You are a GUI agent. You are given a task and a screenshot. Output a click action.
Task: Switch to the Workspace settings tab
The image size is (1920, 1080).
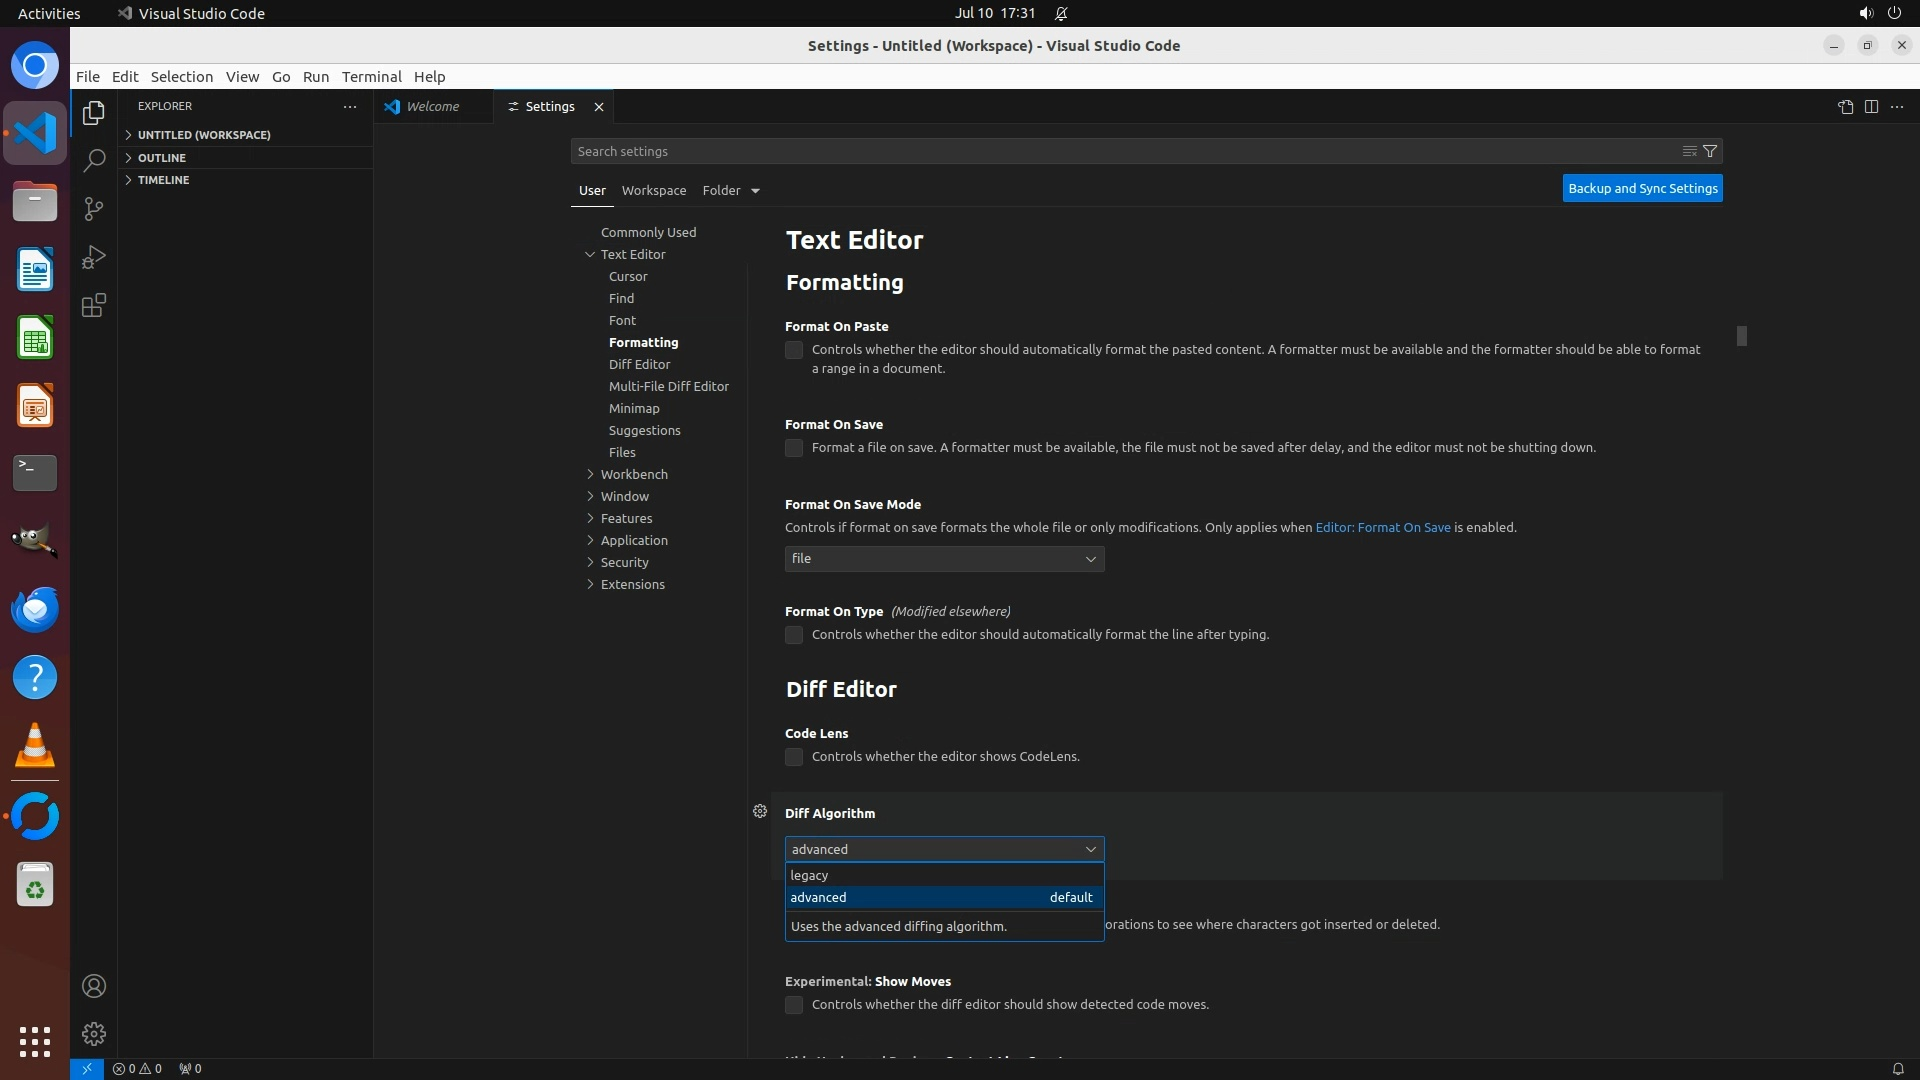coord(654,190)
